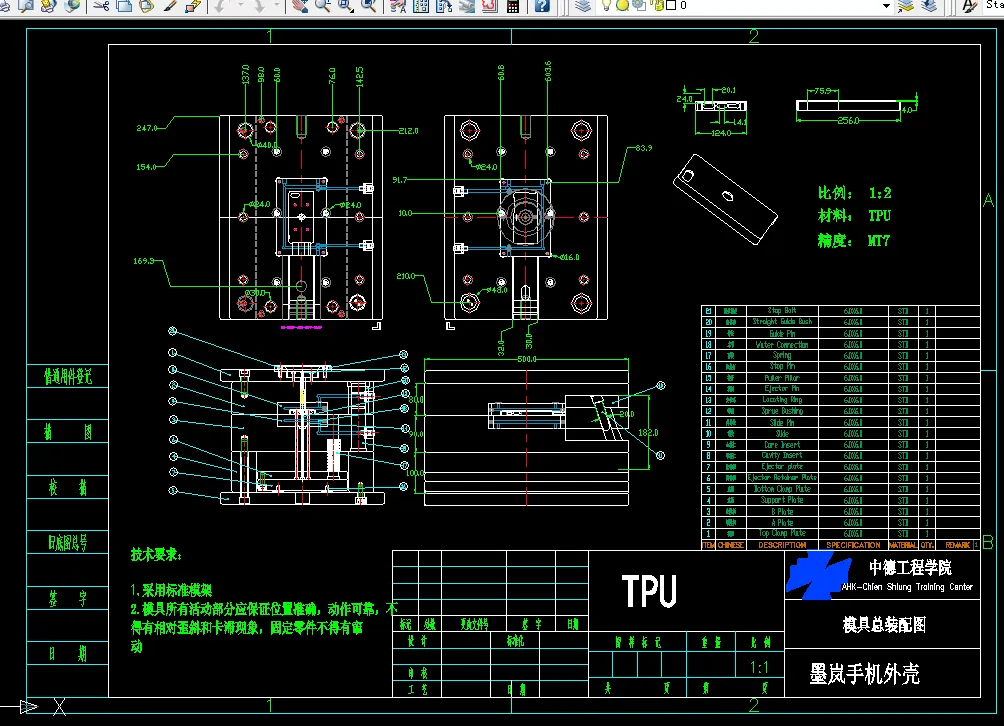Paste from clipboard icon
This screenshot has width=1004, height=726.
tap(147, 6)
